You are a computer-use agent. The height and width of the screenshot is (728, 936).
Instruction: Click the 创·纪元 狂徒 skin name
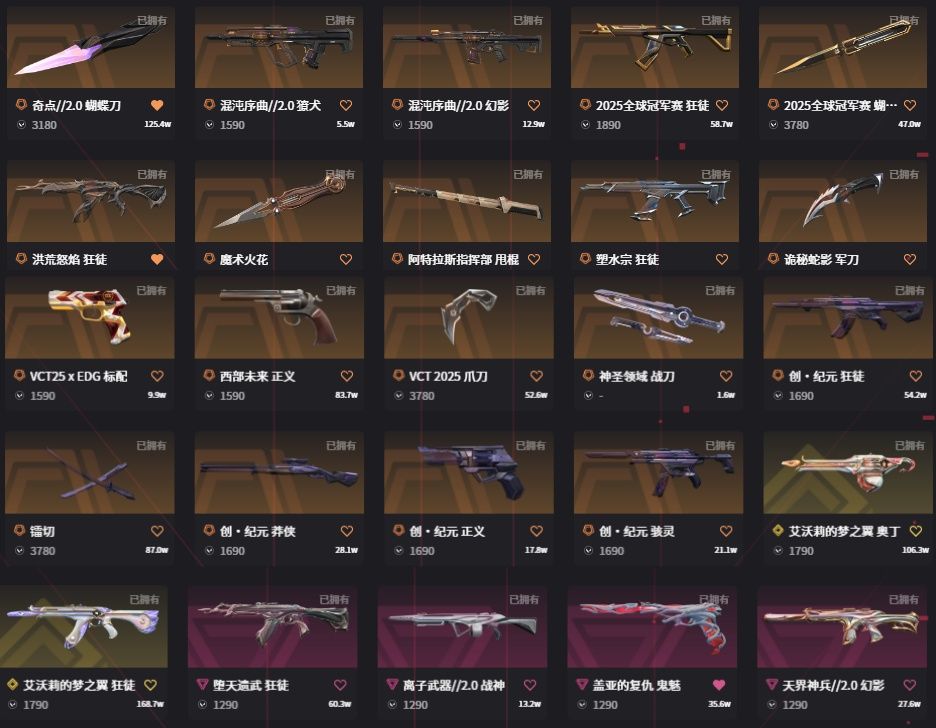[x=826, y=376]
